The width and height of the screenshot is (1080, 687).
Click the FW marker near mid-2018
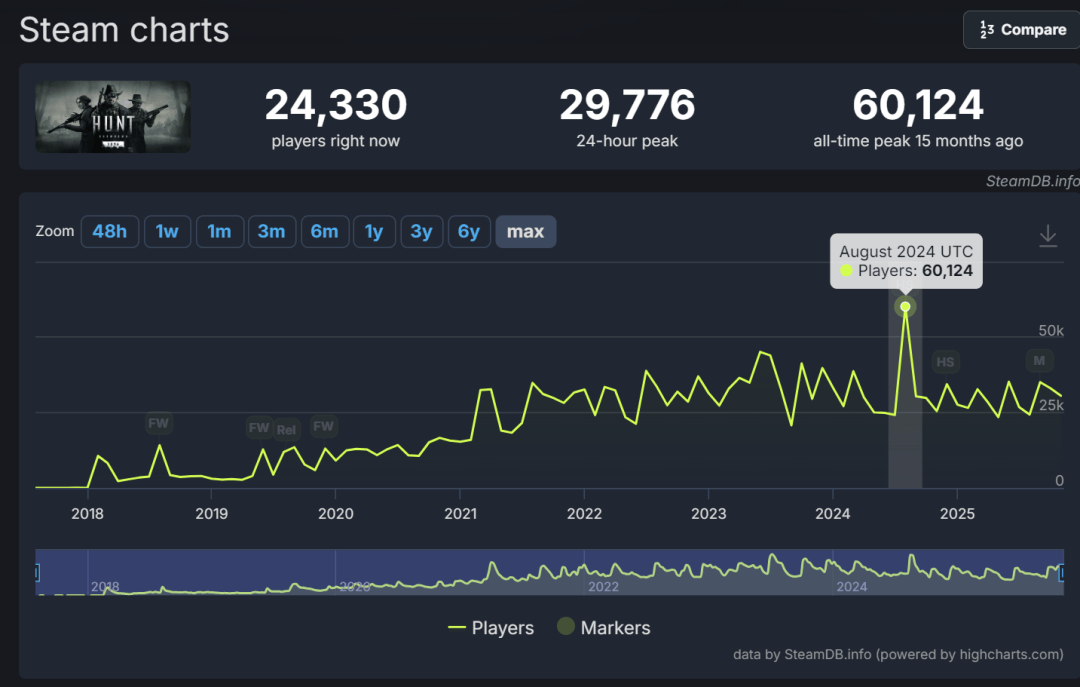(x=158, y=423)
